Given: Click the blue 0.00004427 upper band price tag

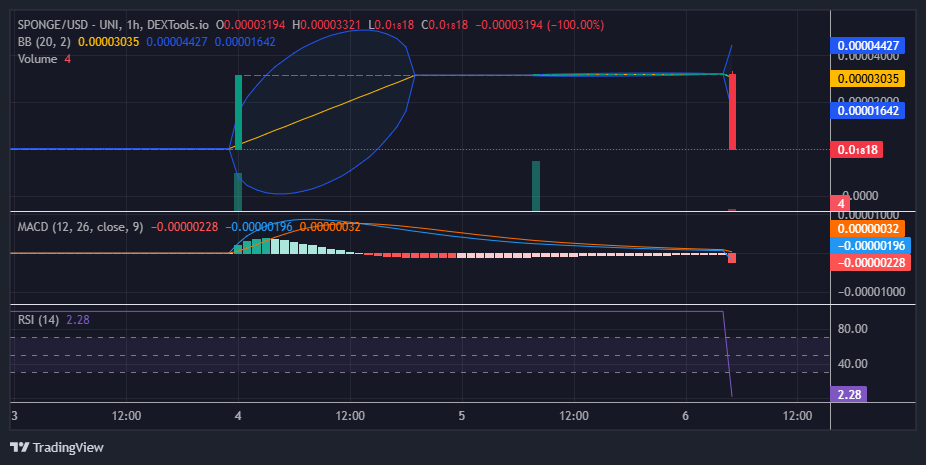Looking at the screenshot, I should coord(868,45).
